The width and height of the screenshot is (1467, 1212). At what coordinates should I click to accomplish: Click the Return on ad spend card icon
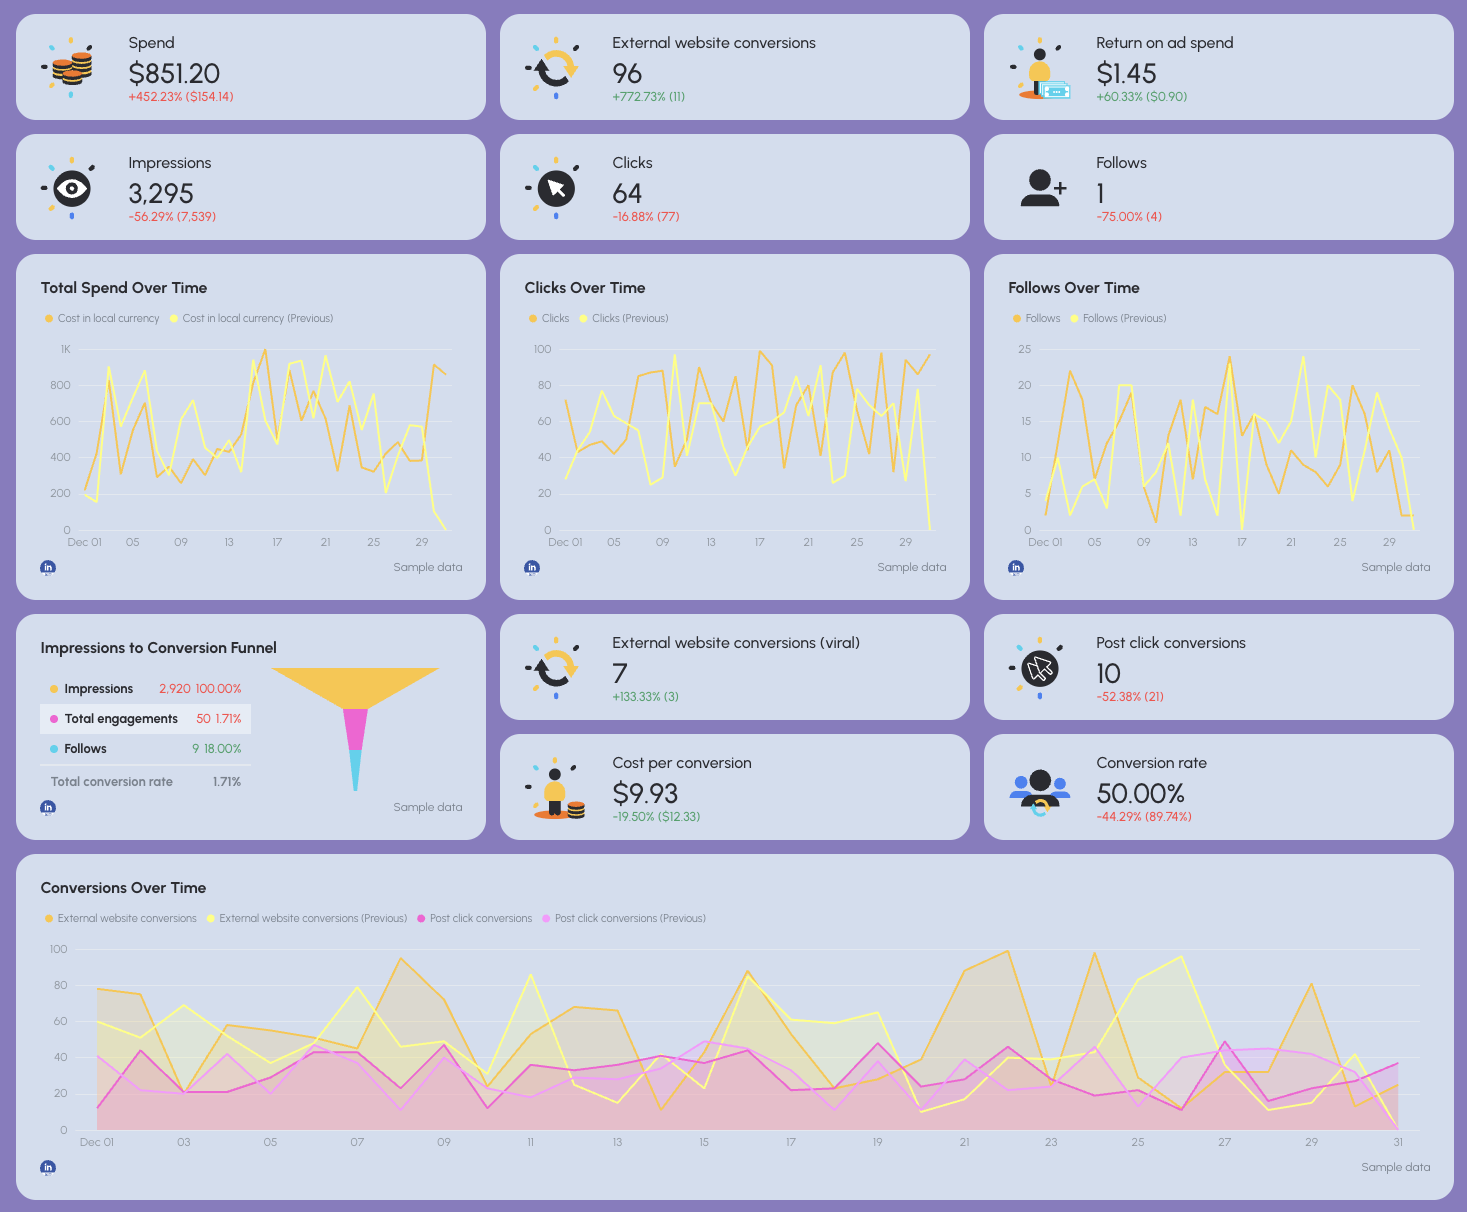[x=1041, y=67]
